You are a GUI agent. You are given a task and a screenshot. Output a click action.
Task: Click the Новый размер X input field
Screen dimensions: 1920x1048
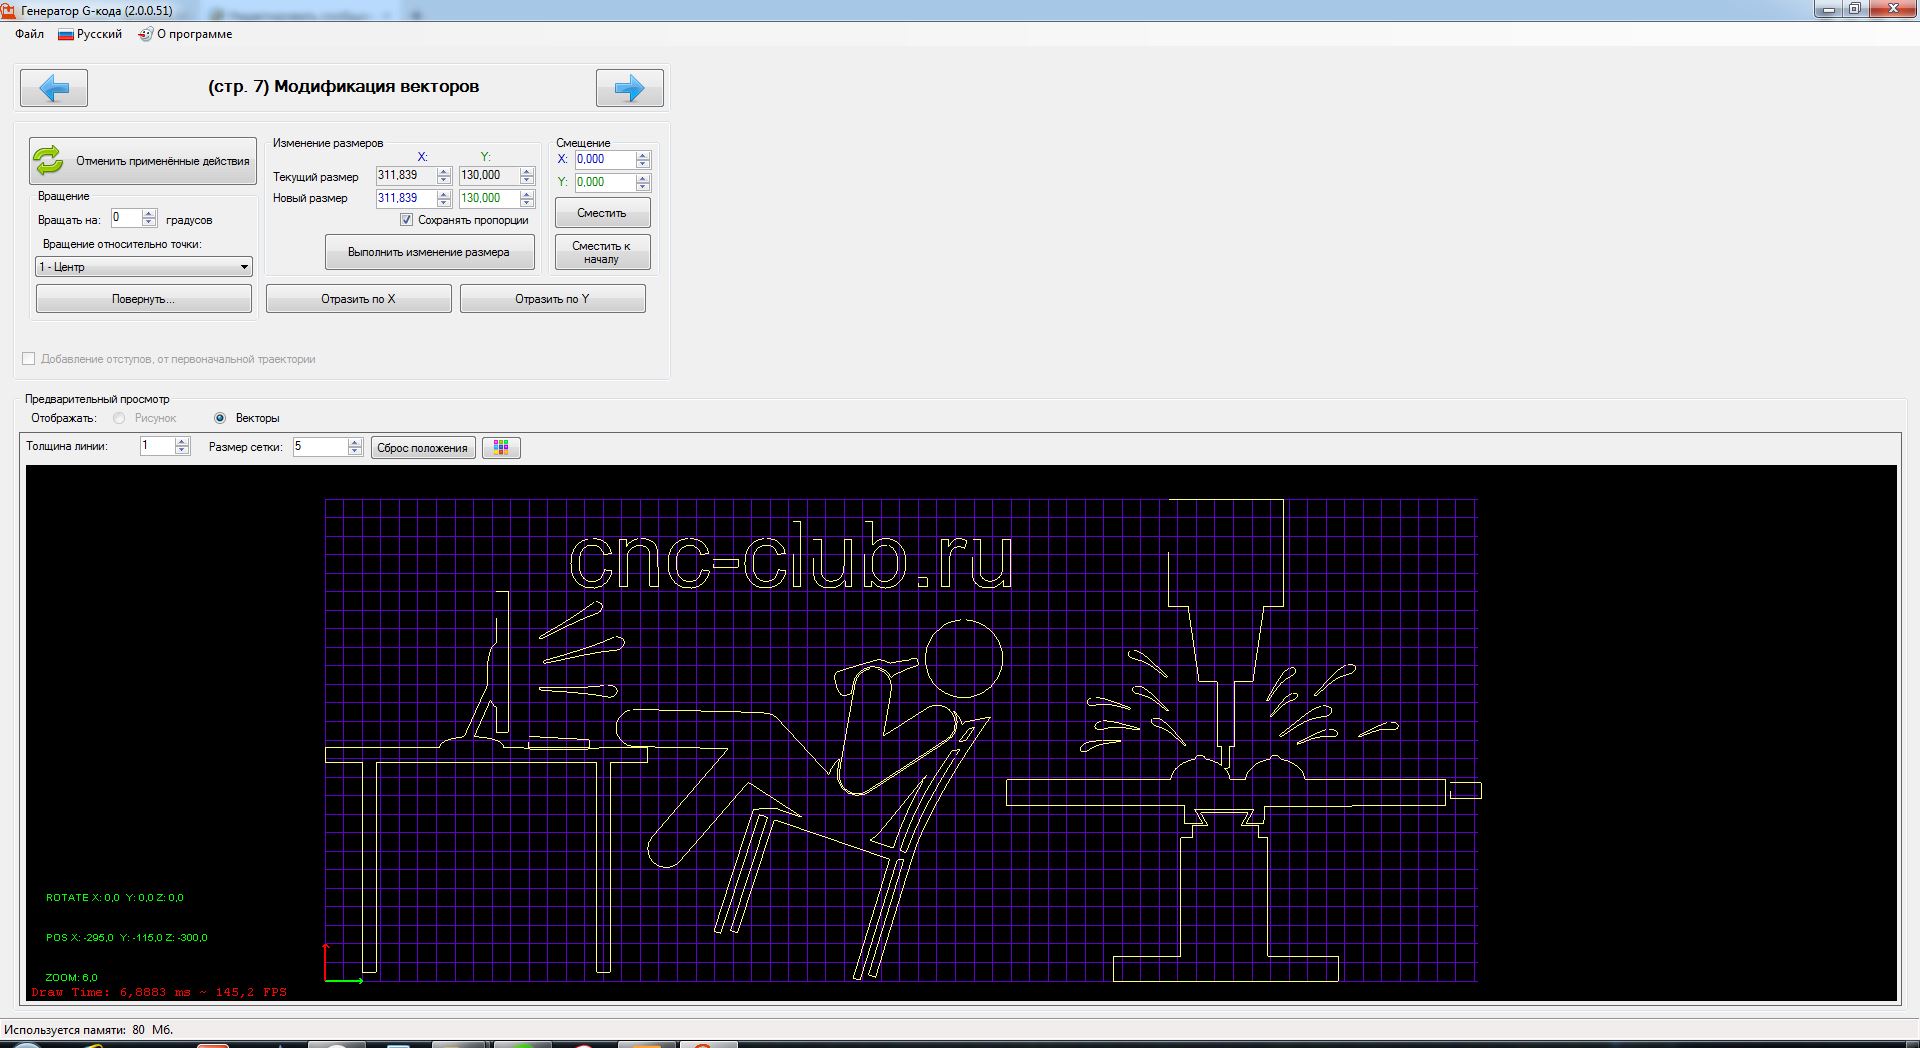[406, 198]
